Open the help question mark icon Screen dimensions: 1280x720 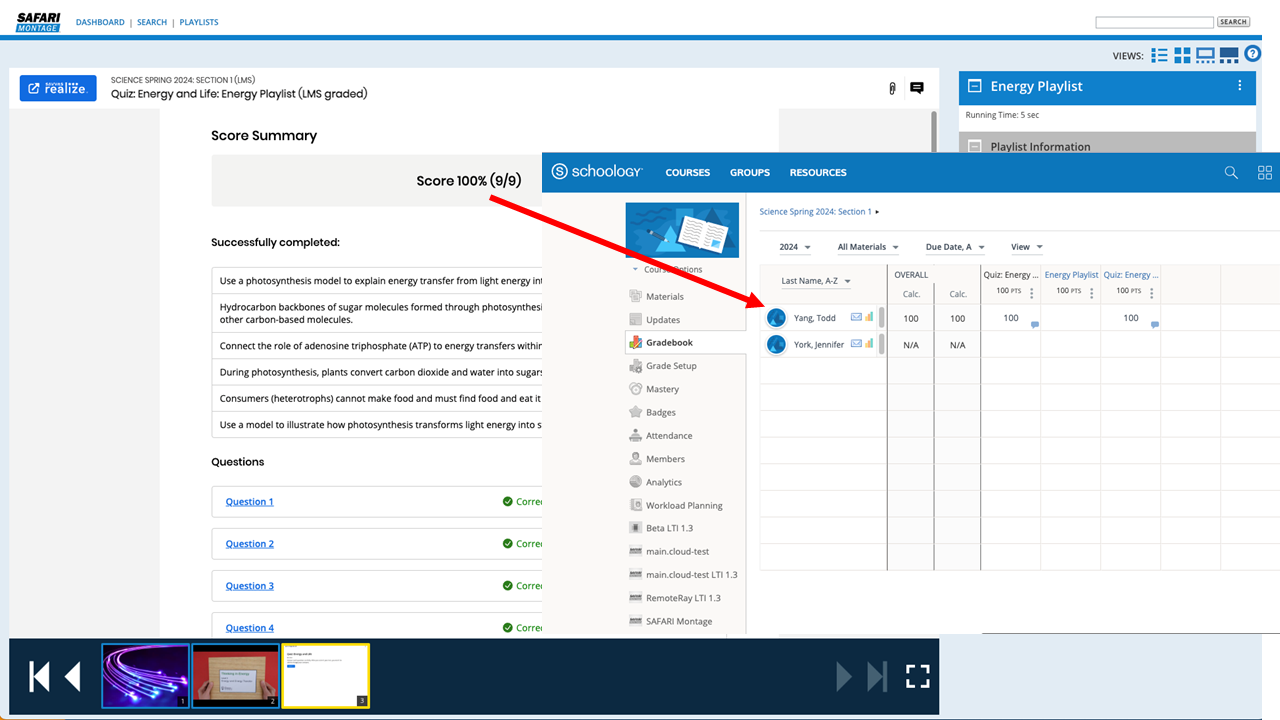pos(1252,54)
